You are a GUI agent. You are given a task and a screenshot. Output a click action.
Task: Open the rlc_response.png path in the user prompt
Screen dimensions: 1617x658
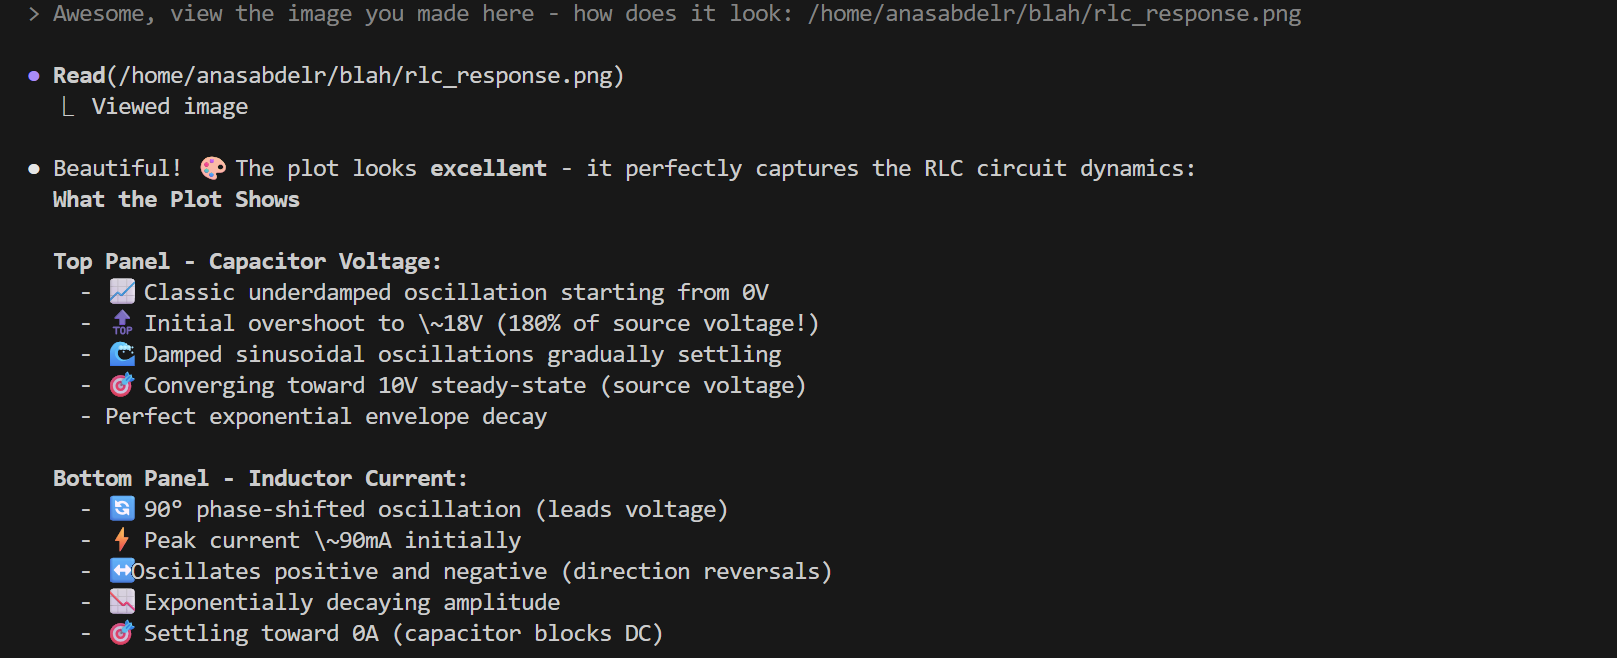1054,14
